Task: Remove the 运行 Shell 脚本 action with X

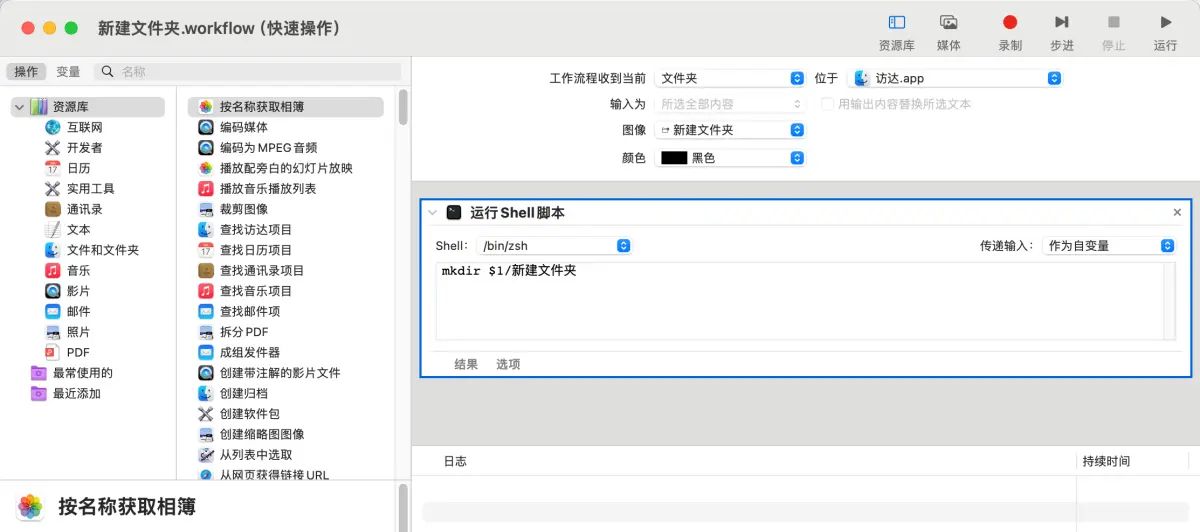Action: coord(1177,213)
